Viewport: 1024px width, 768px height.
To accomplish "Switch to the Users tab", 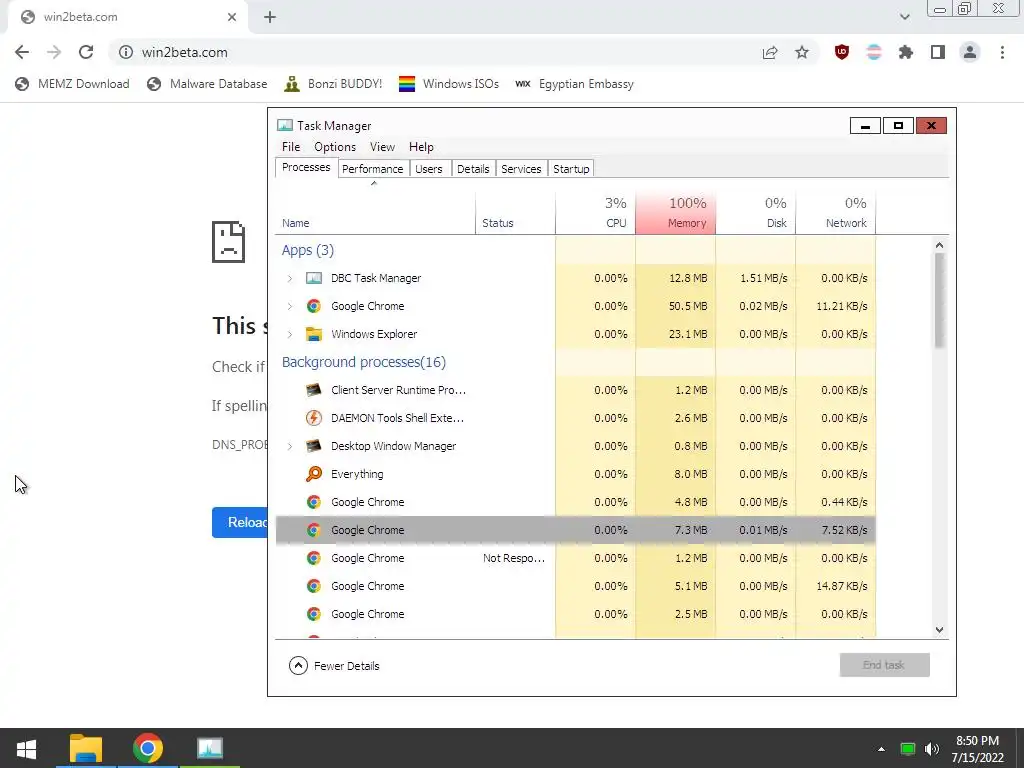I will 429,168.
